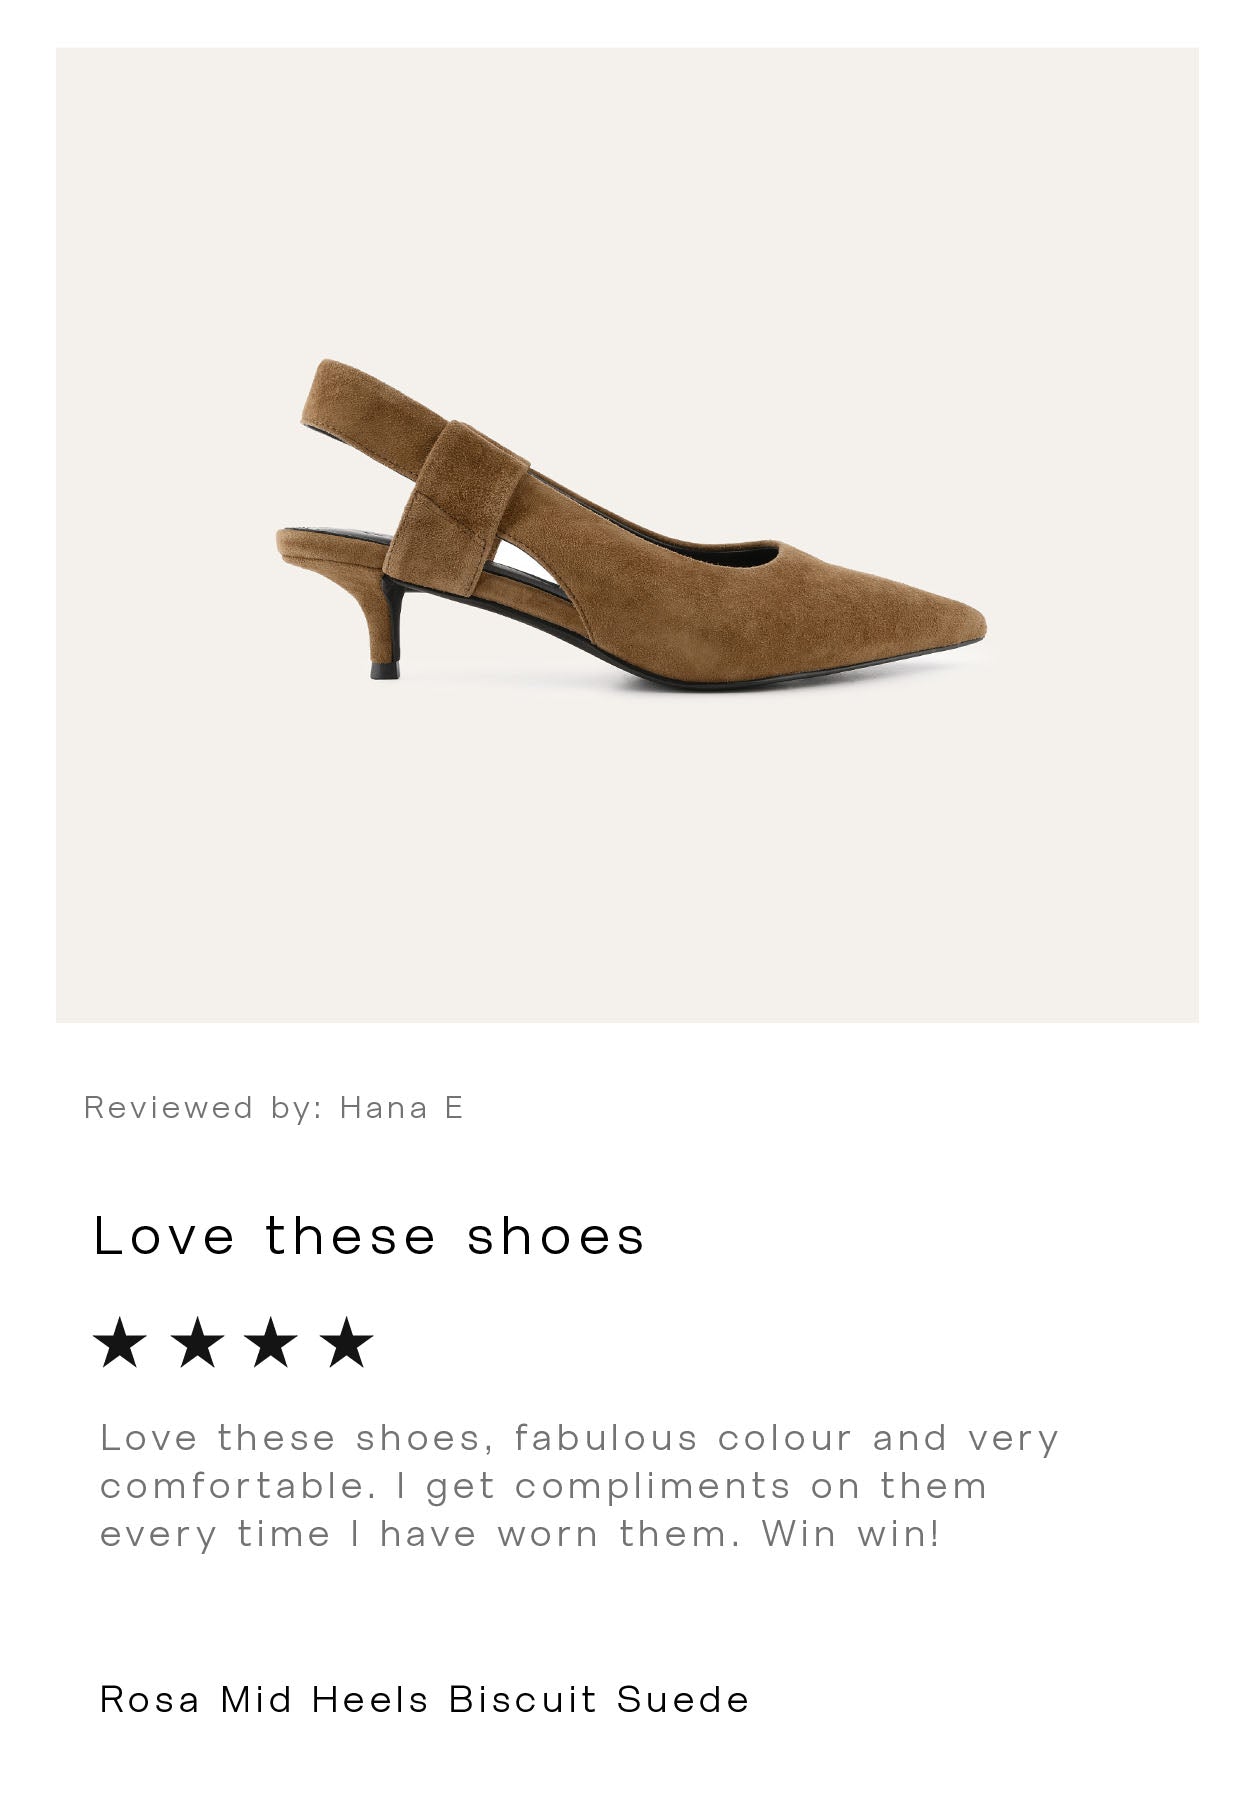Viewport: 1260px width, 1803px height.
Task: Click the reviewer name Hana E
Action: click(x=401, y=1107)
